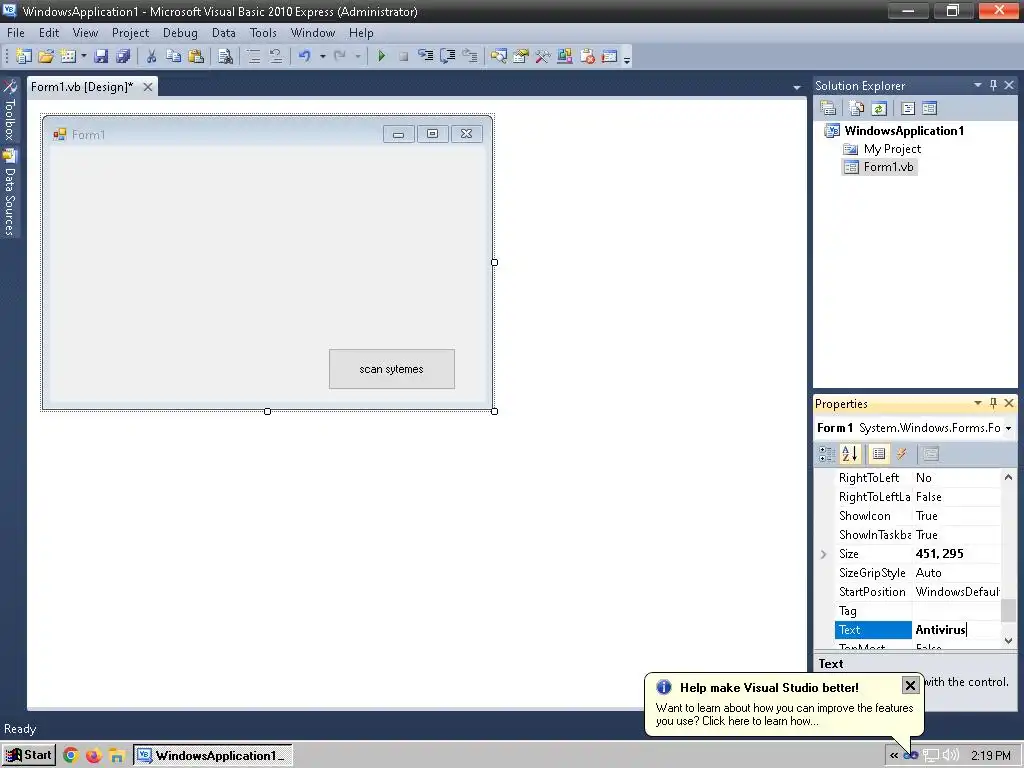Open the Edit menu
1024x768 pixels.
48,33
